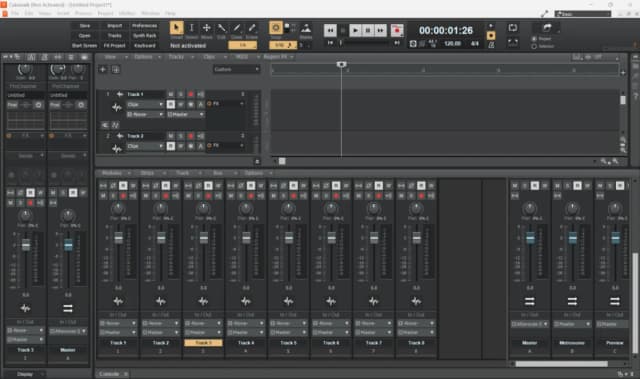Open the Display button in inspector
The height and width of the screenshot is (379, 640).
tap(25, 374)
